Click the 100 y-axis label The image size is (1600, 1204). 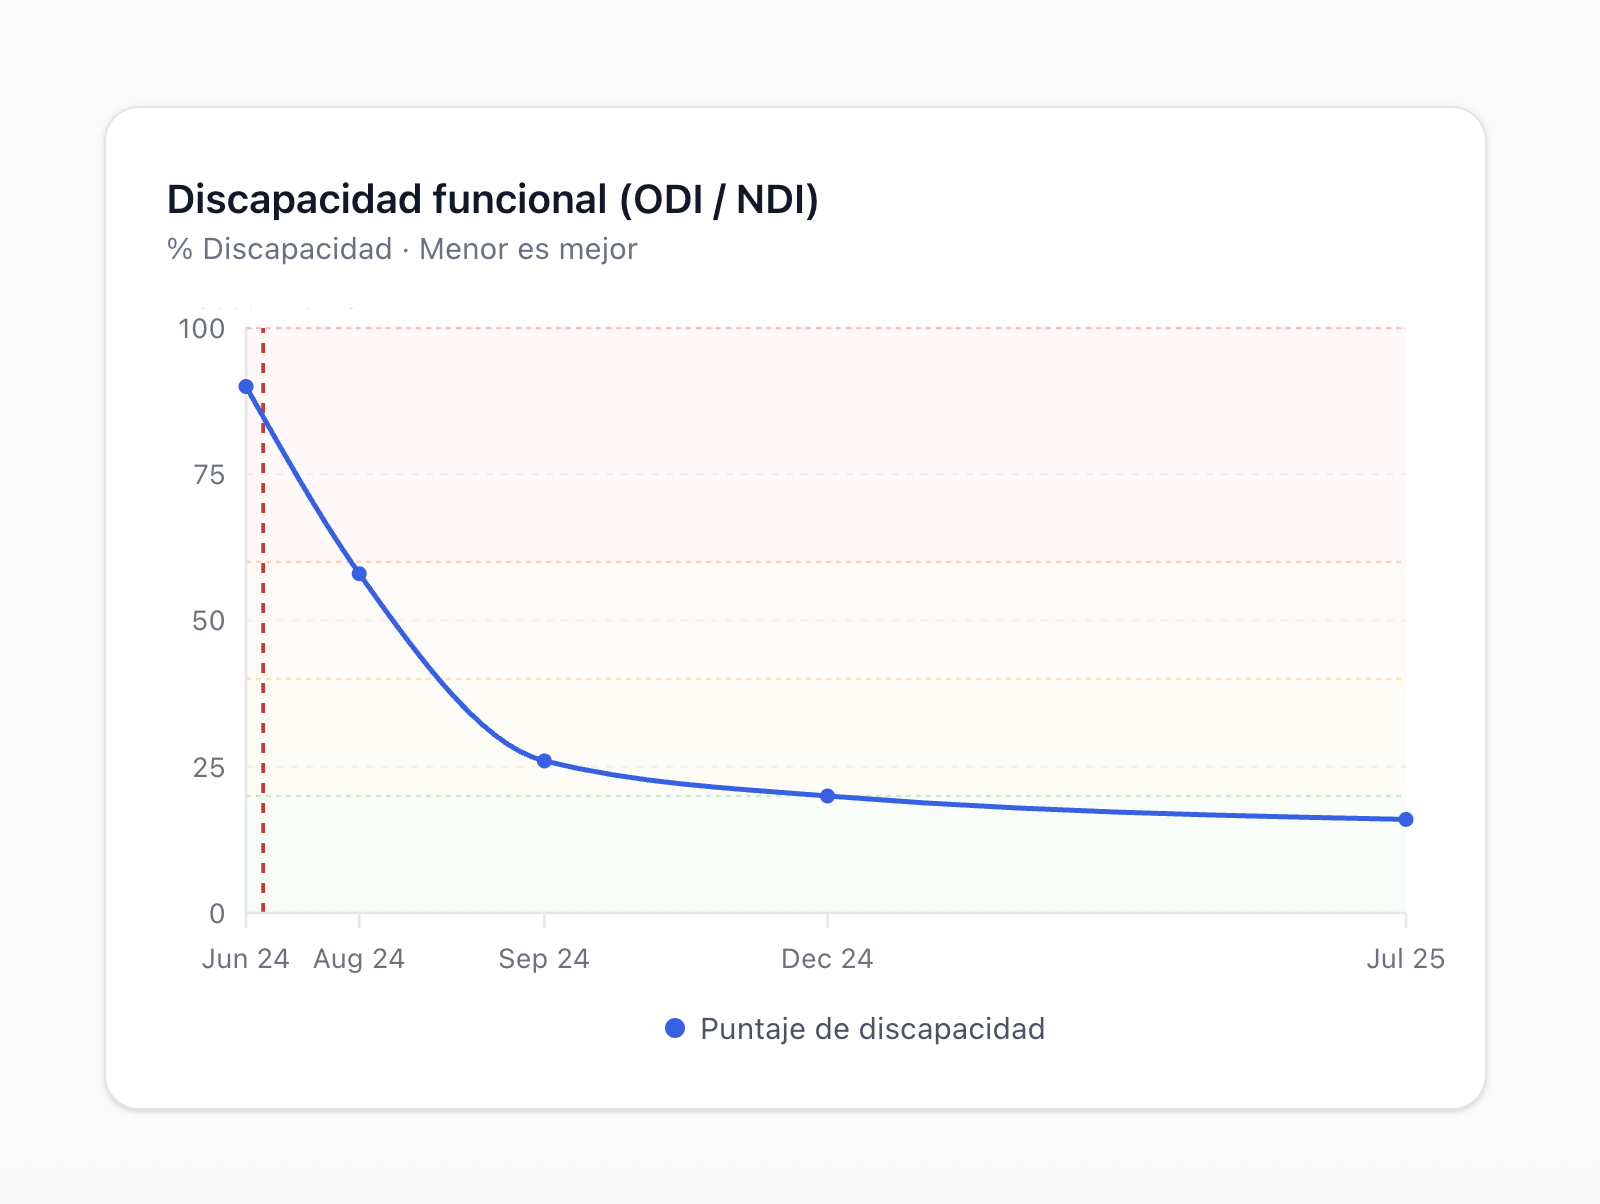click(201, 329)
